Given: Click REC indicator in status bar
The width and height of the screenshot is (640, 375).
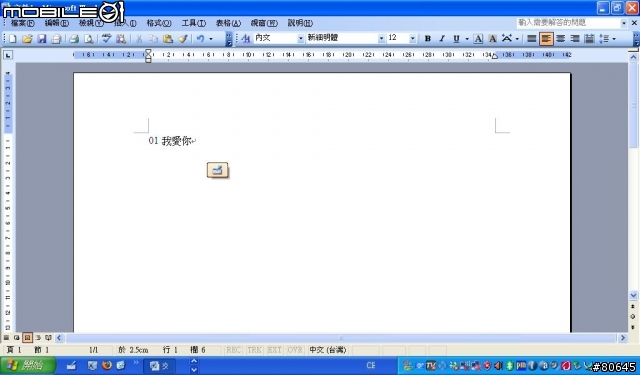Looking at the screenshot, I should coord(233,350).
